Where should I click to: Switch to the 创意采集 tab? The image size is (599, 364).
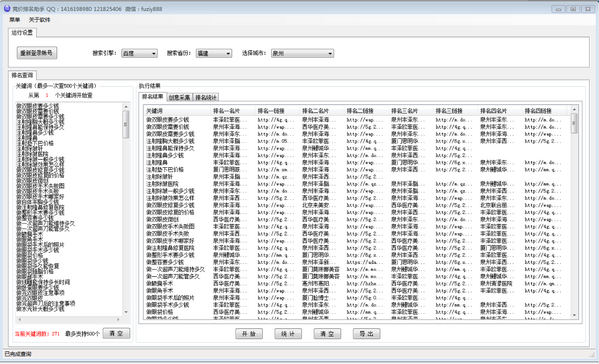180,98
